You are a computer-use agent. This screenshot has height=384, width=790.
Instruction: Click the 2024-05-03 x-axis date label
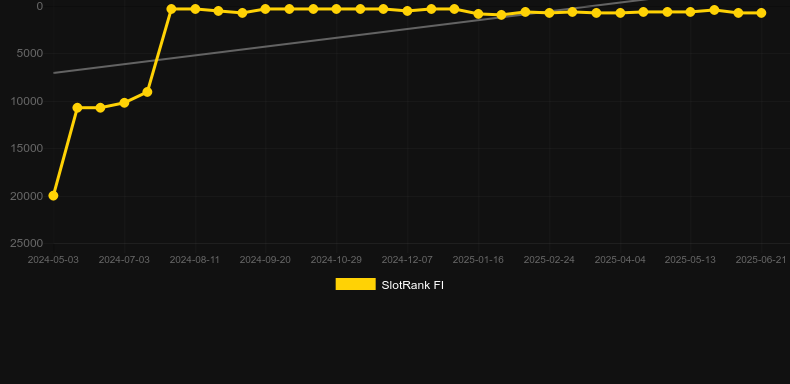(53, 260)
